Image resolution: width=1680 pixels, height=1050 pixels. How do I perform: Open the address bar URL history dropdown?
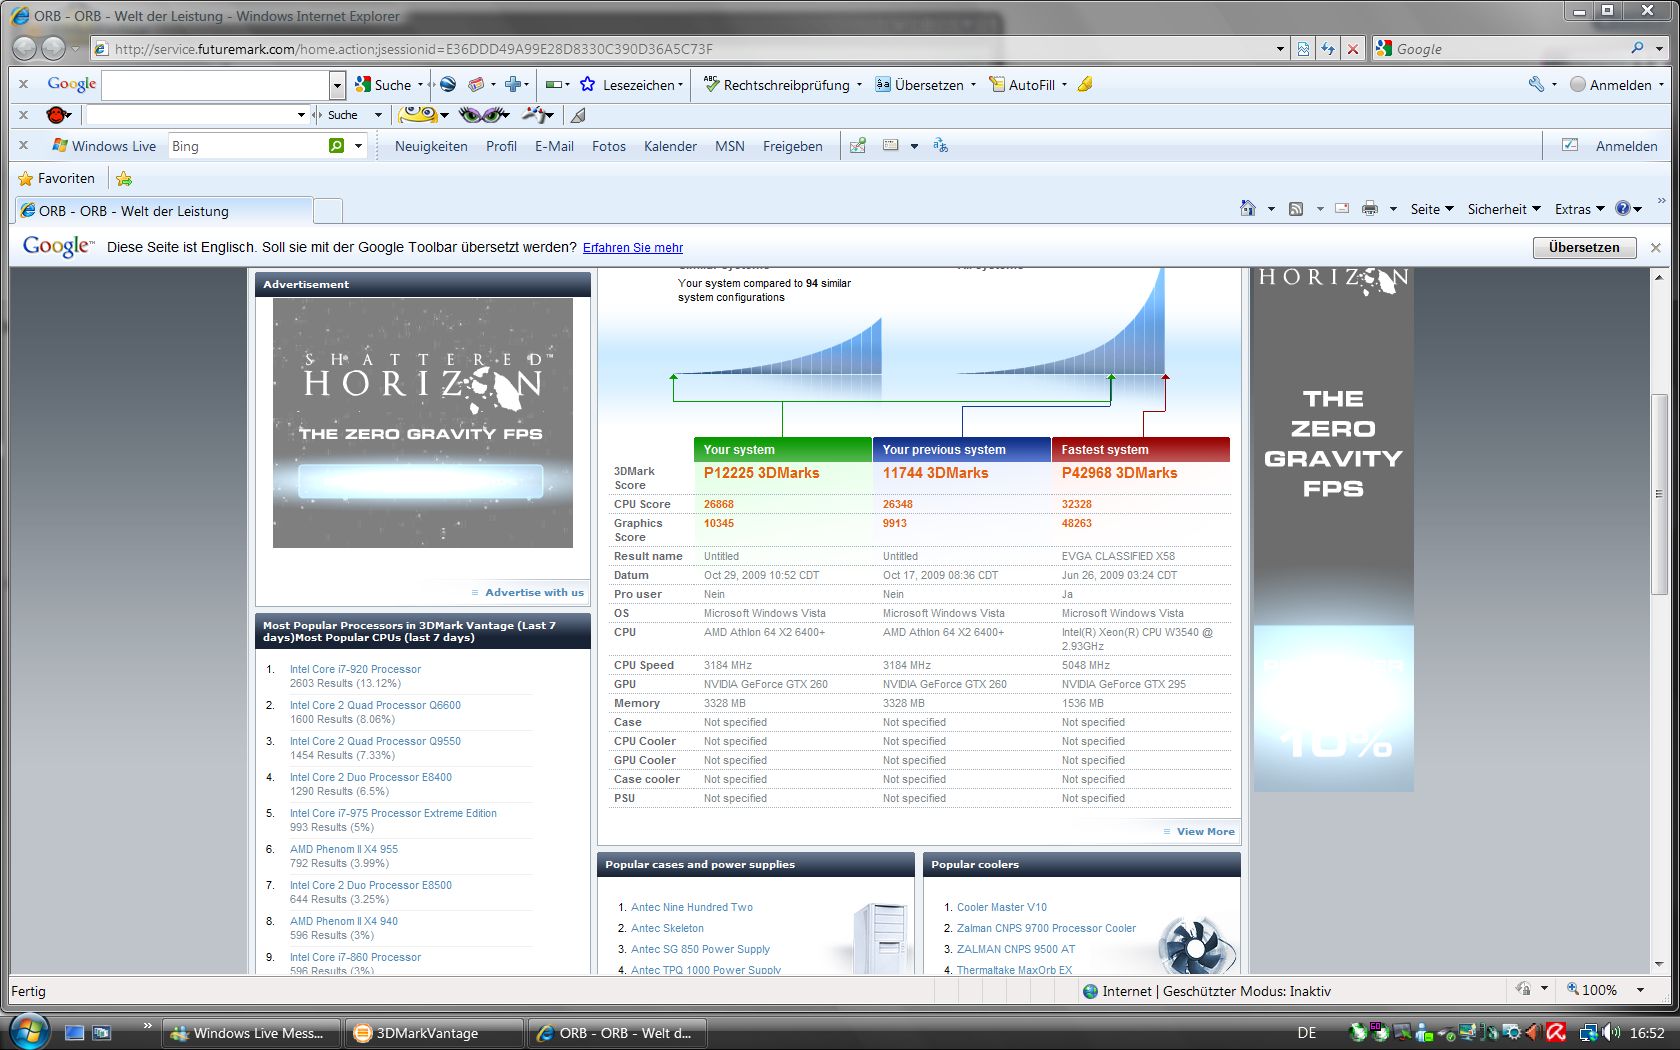(1280, 48)
